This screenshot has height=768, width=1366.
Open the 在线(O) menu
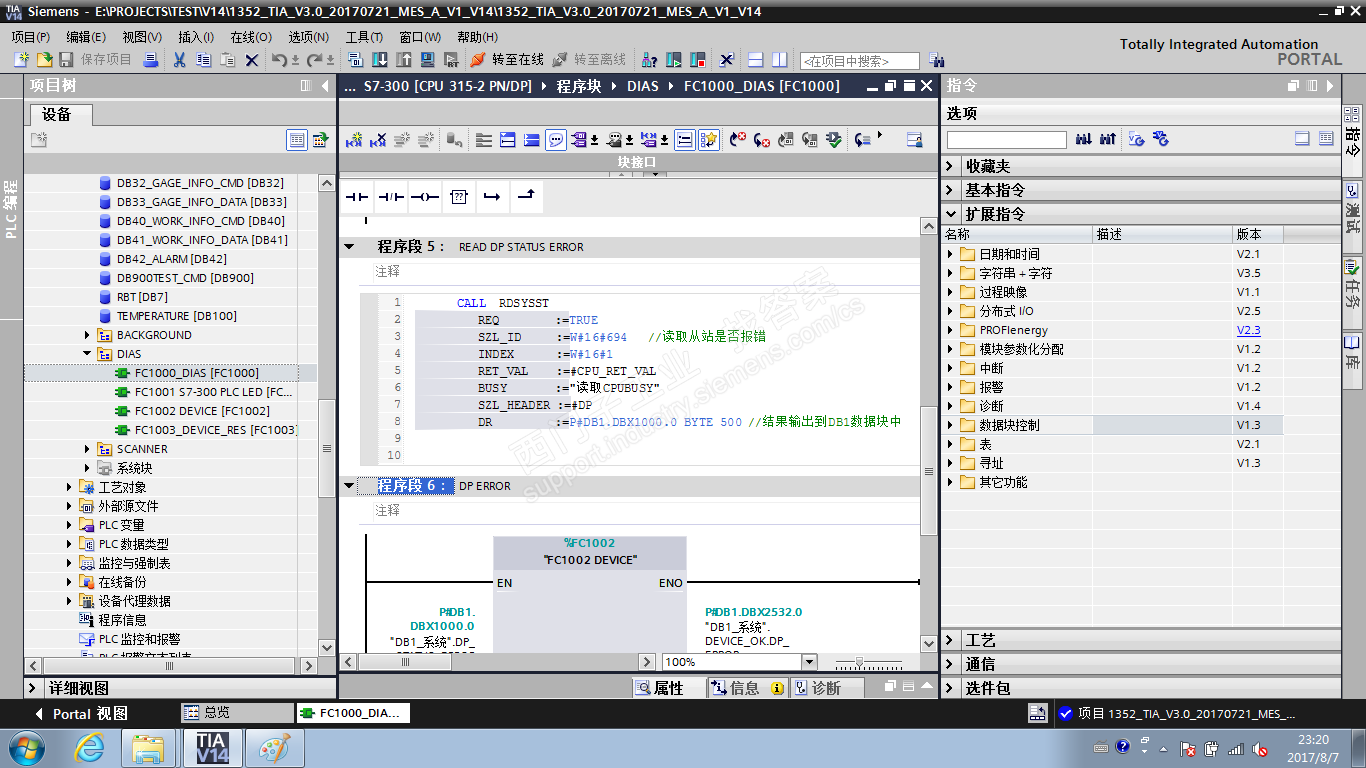click(x=251, y=37)
